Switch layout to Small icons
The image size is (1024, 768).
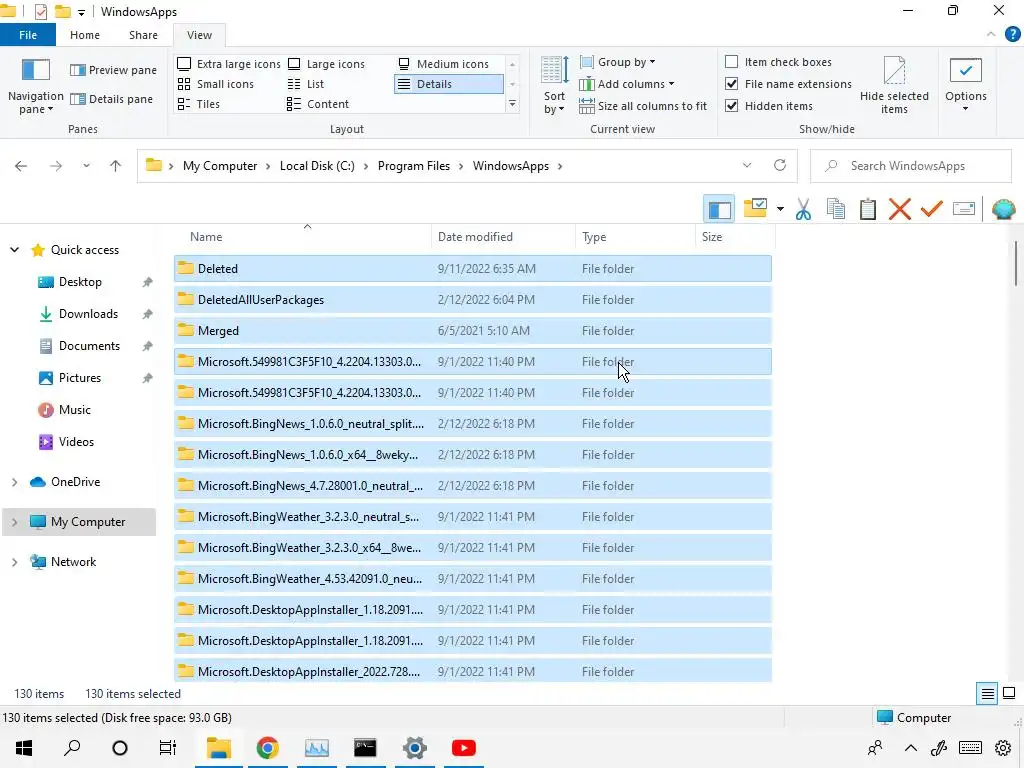click(x=216, y=84)
